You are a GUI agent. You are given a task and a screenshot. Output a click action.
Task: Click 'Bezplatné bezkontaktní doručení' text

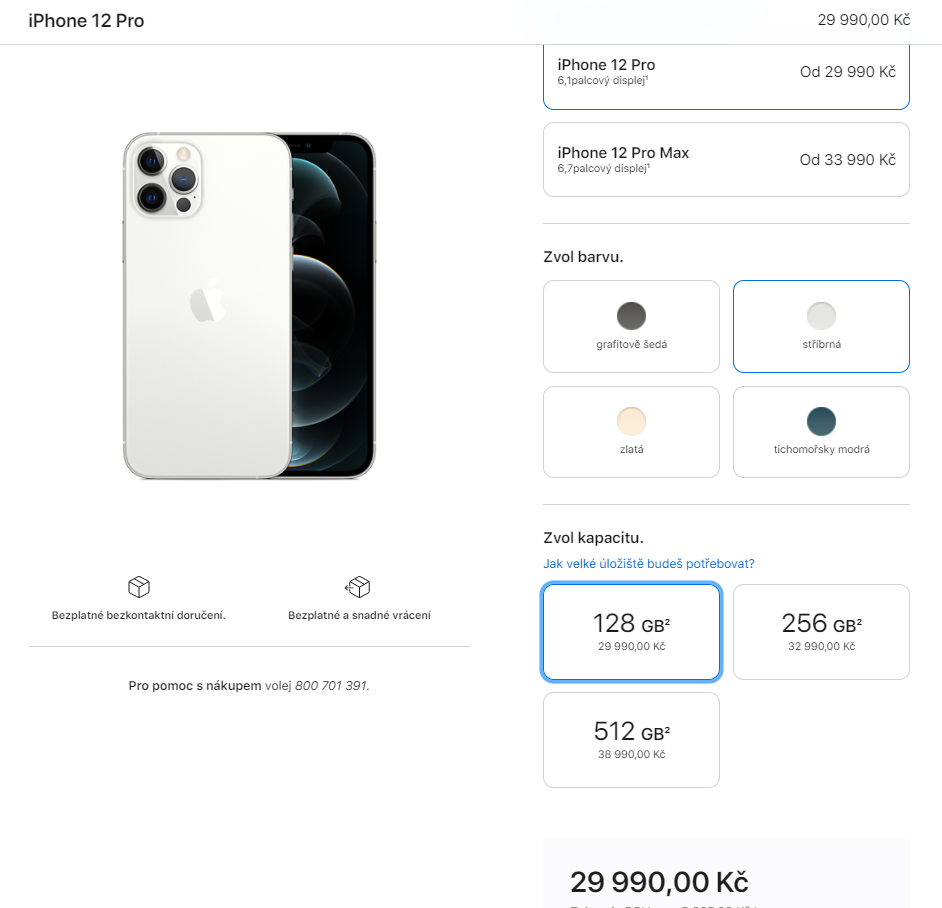tap(139, 615)
